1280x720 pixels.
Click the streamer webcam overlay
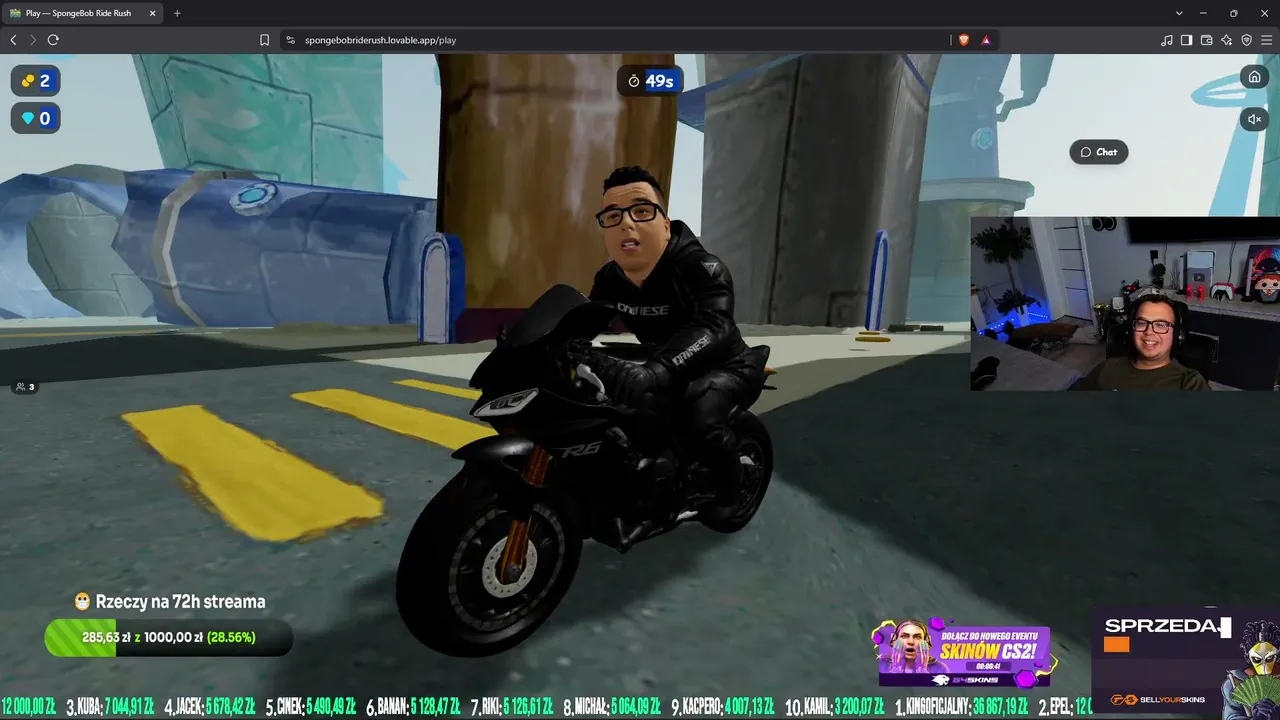pos(1125,303)
